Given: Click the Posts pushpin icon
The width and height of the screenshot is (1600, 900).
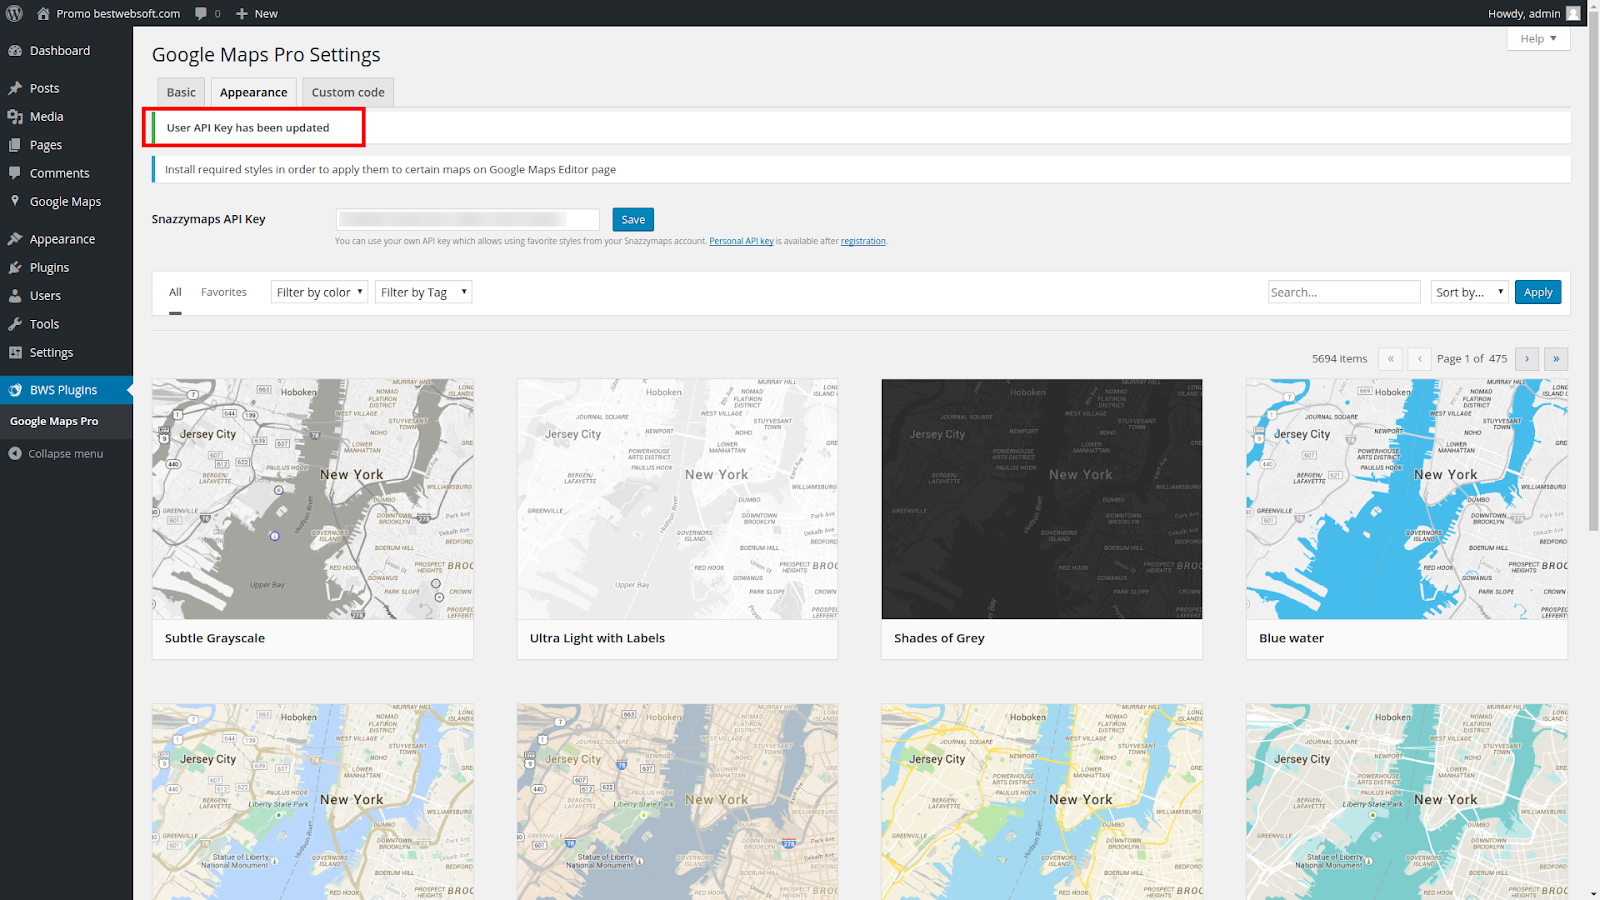Looking at the screenshot, I should [15, 88].
